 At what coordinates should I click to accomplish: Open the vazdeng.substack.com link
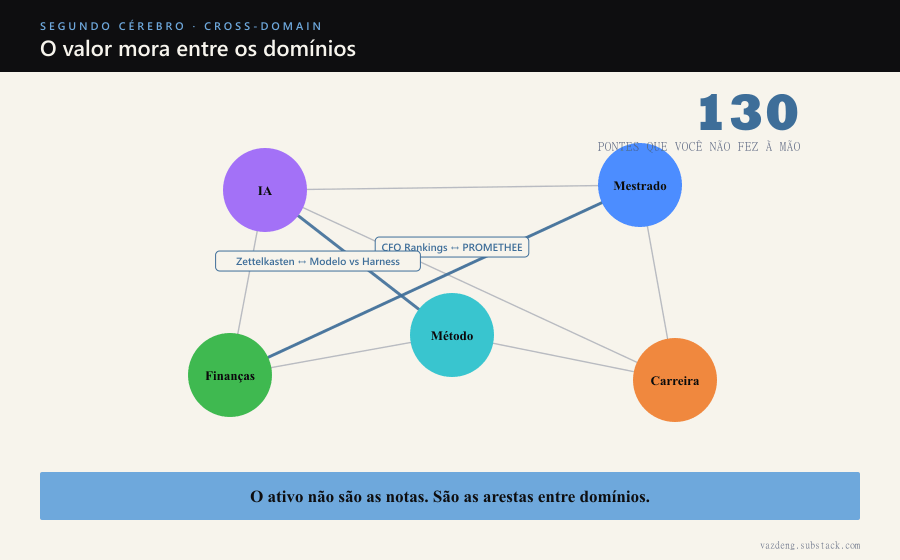(x=810, y=545)
